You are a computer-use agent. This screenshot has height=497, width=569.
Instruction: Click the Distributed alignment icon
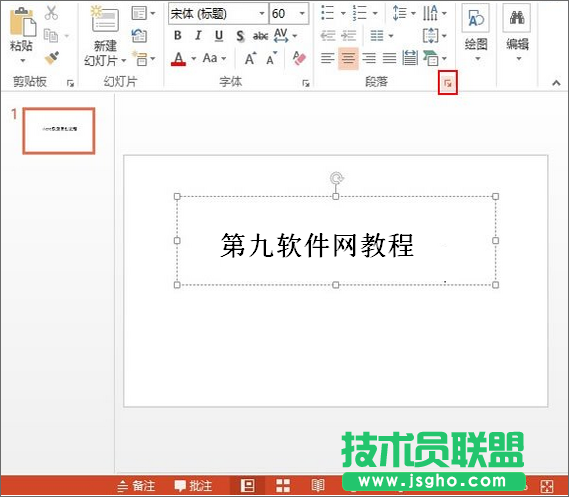pos(410,58)
